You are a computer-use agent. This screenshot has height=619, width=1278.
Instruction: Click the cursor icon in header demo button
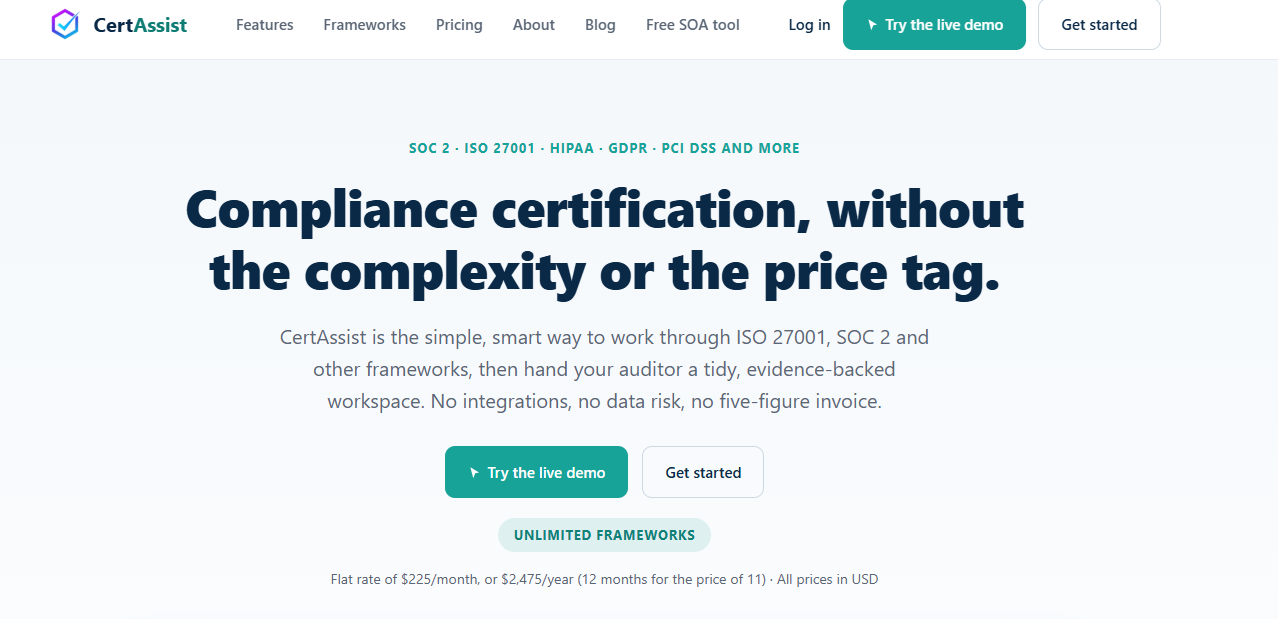click(873, 25)
